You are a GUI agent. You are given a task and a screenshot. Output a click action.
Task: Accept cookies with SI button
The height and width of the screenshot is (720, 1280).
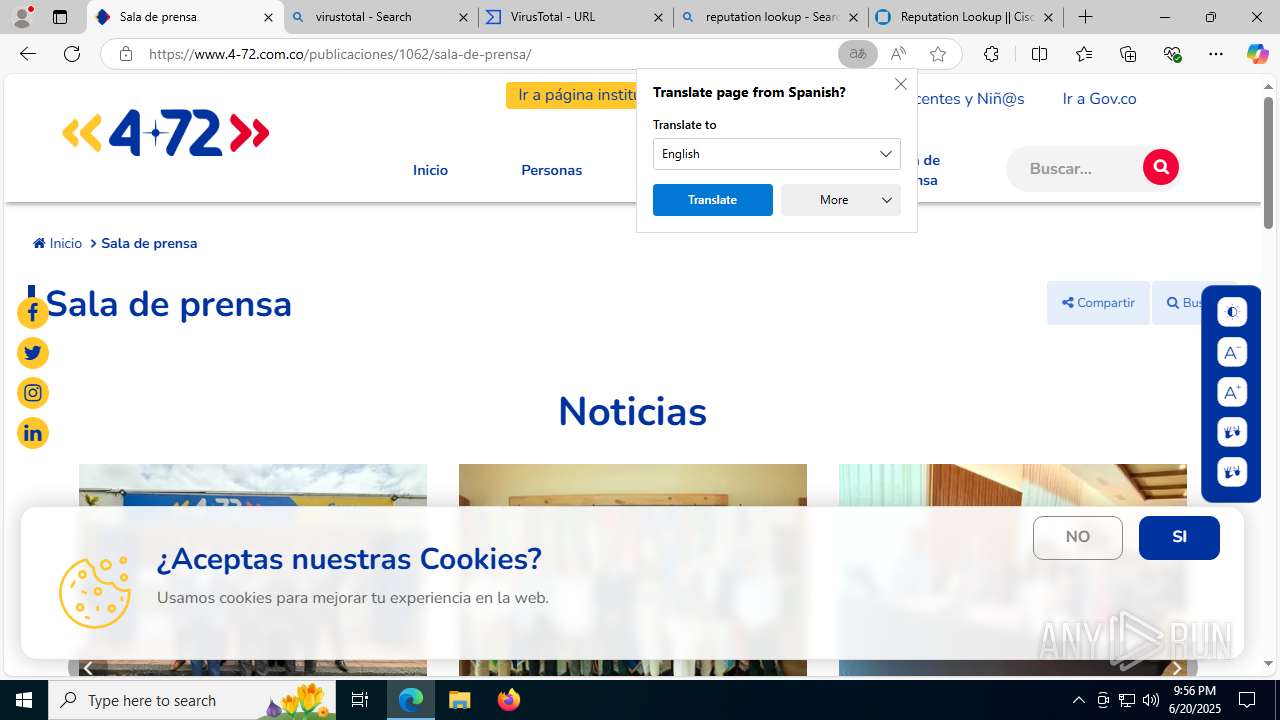[x=1179, y=538]
